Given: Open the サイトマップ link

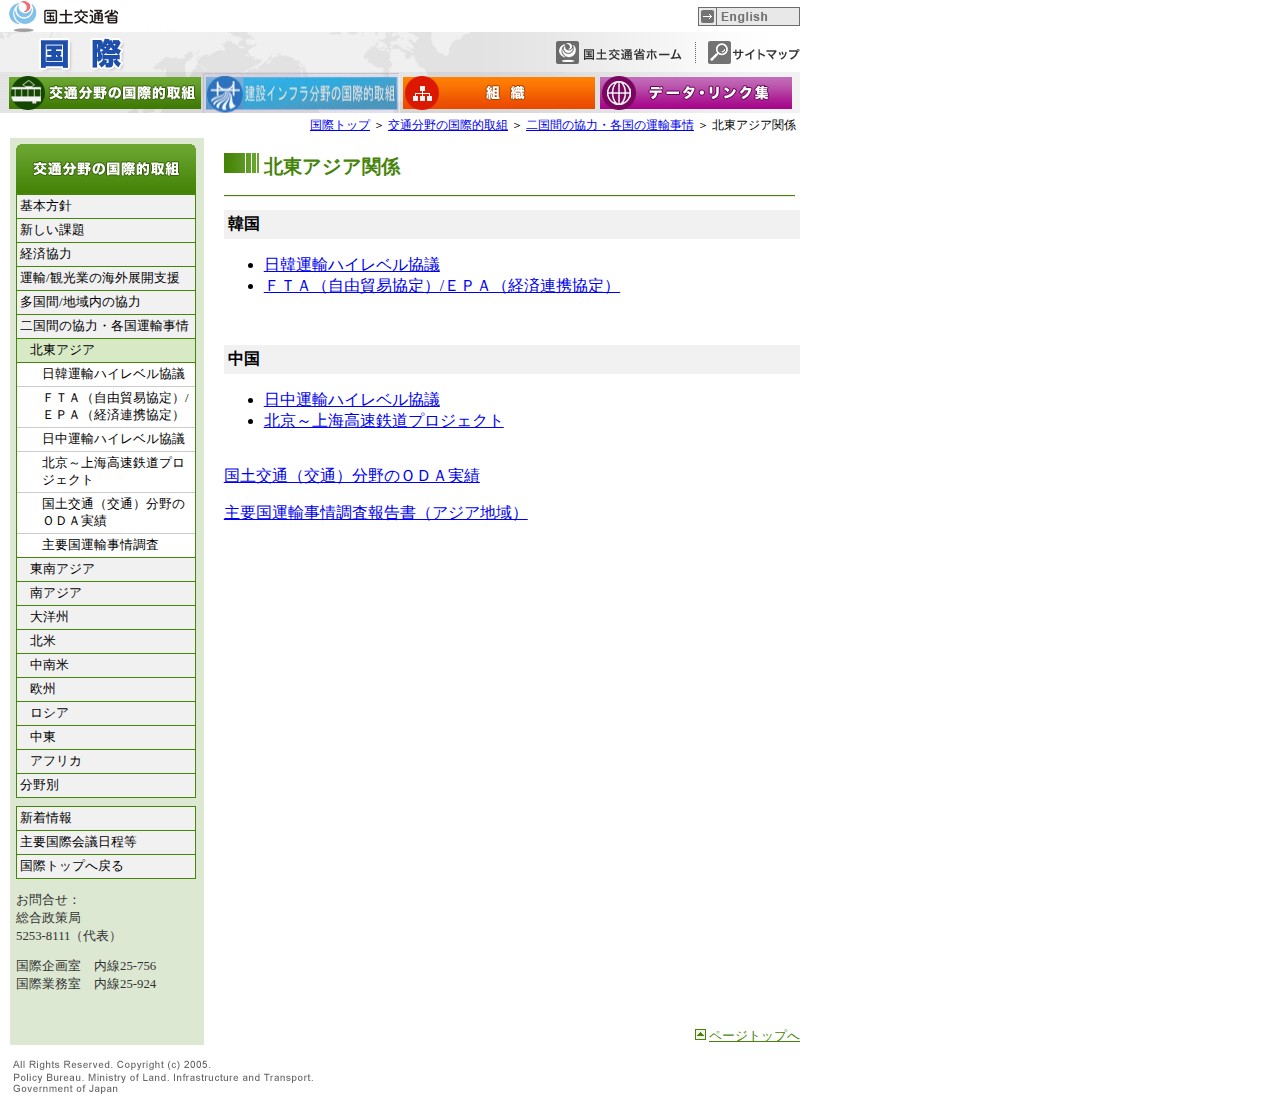Looking at the screenshot, I should point(753,53).
